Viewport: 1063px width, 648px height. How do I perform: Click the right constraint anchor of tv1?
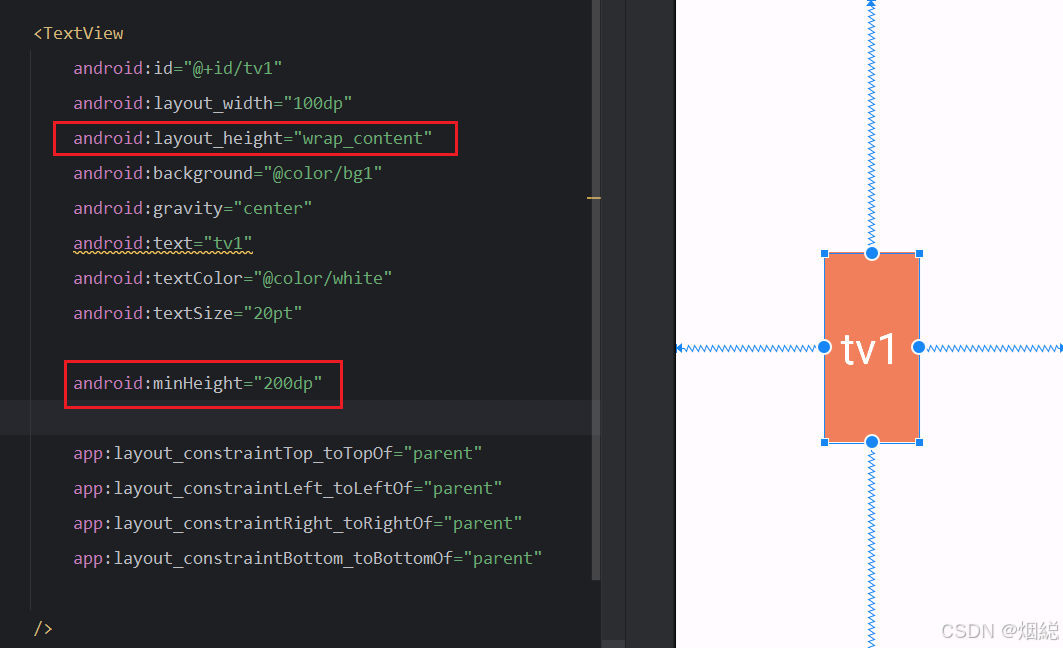918,347
